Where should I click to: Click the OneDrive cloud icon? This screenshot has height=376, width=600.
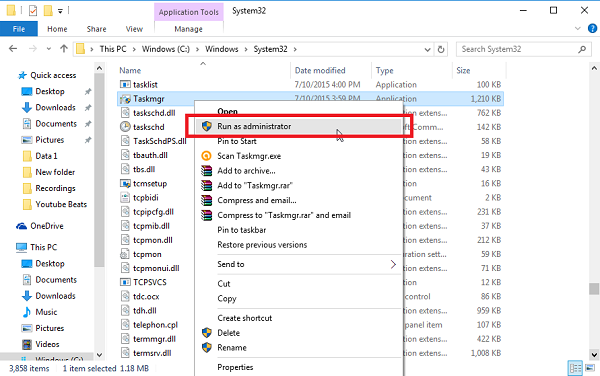coord(21,226)
